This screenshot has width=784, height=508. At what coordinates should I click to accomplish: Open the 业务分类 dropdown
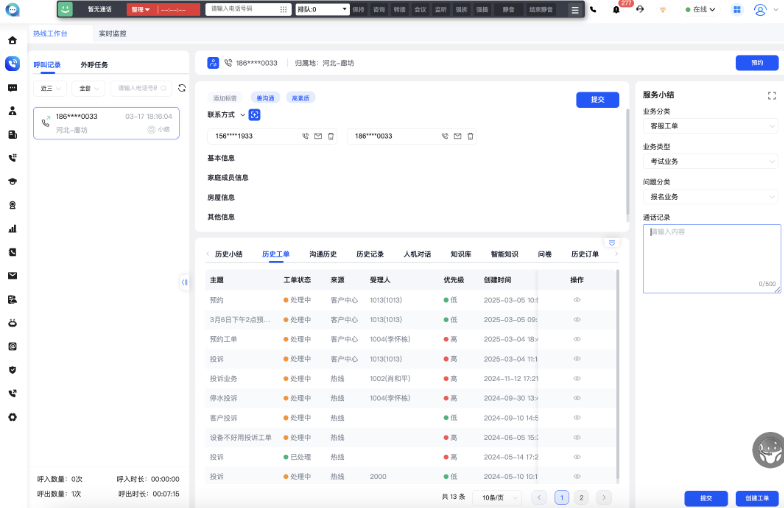(710, 126)
